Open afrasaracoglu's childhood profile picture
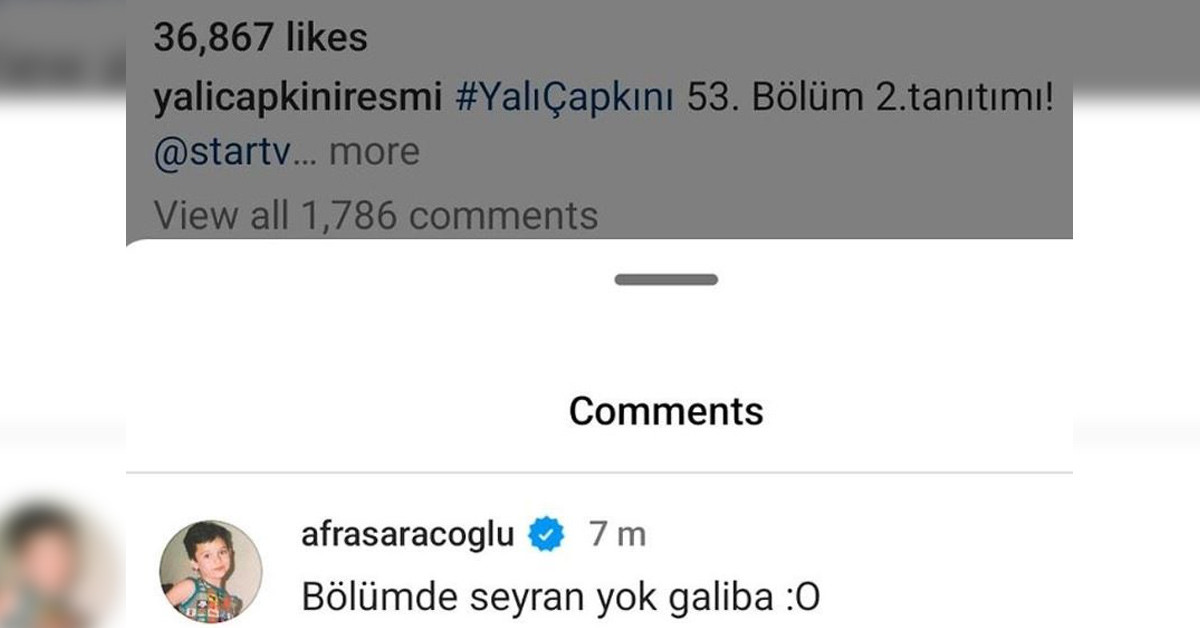Viewport: 1200px width, 628px height. 211,569
